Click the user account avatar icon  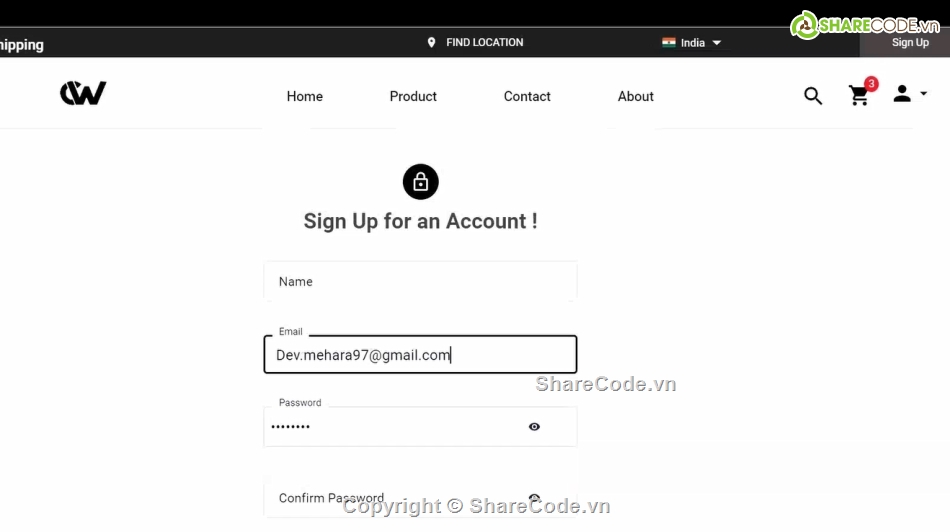click(902, 93)
